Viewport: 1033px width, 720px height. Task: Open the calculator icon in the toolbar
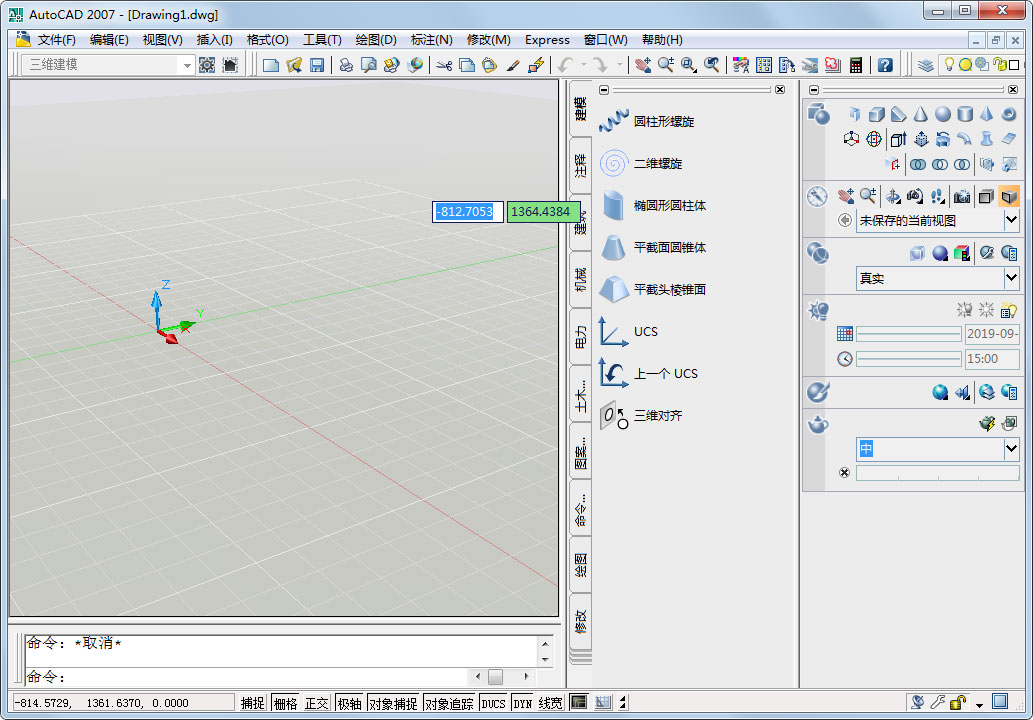click(x=856, y=65)
